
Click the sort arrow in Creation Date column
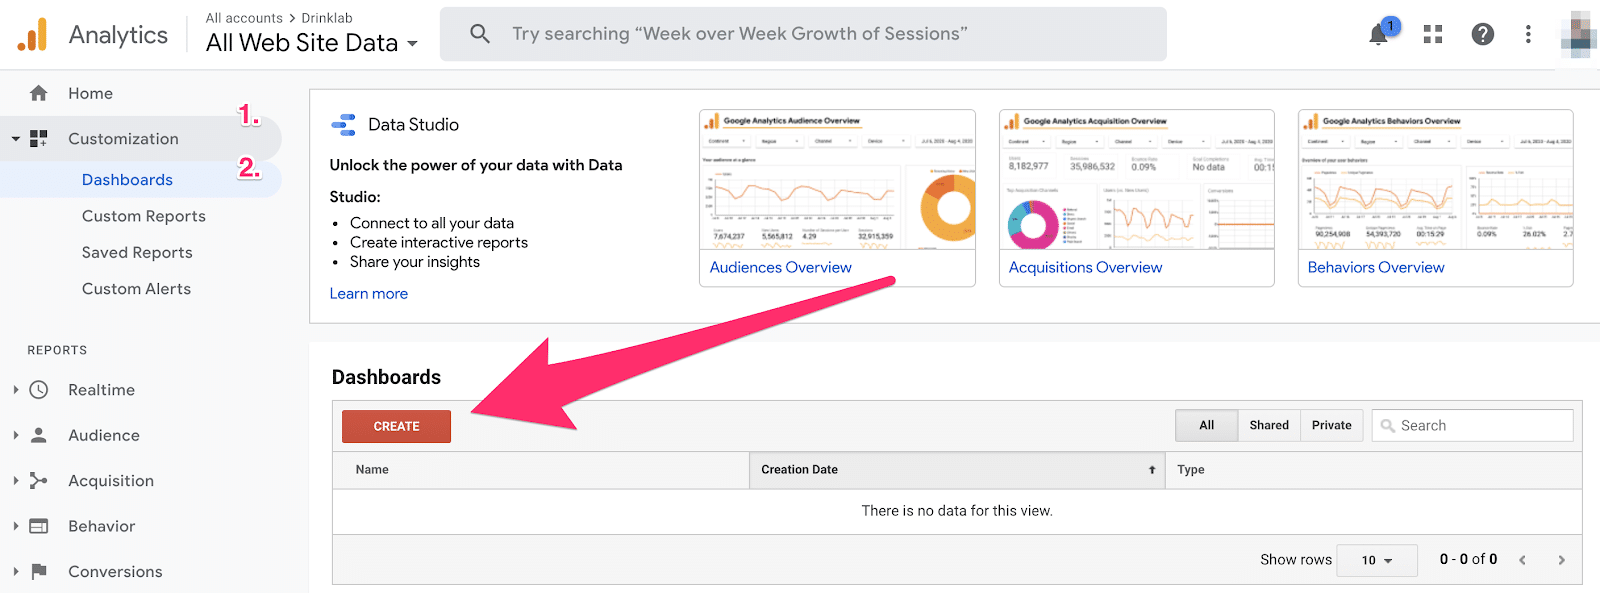click(1152, 470)
